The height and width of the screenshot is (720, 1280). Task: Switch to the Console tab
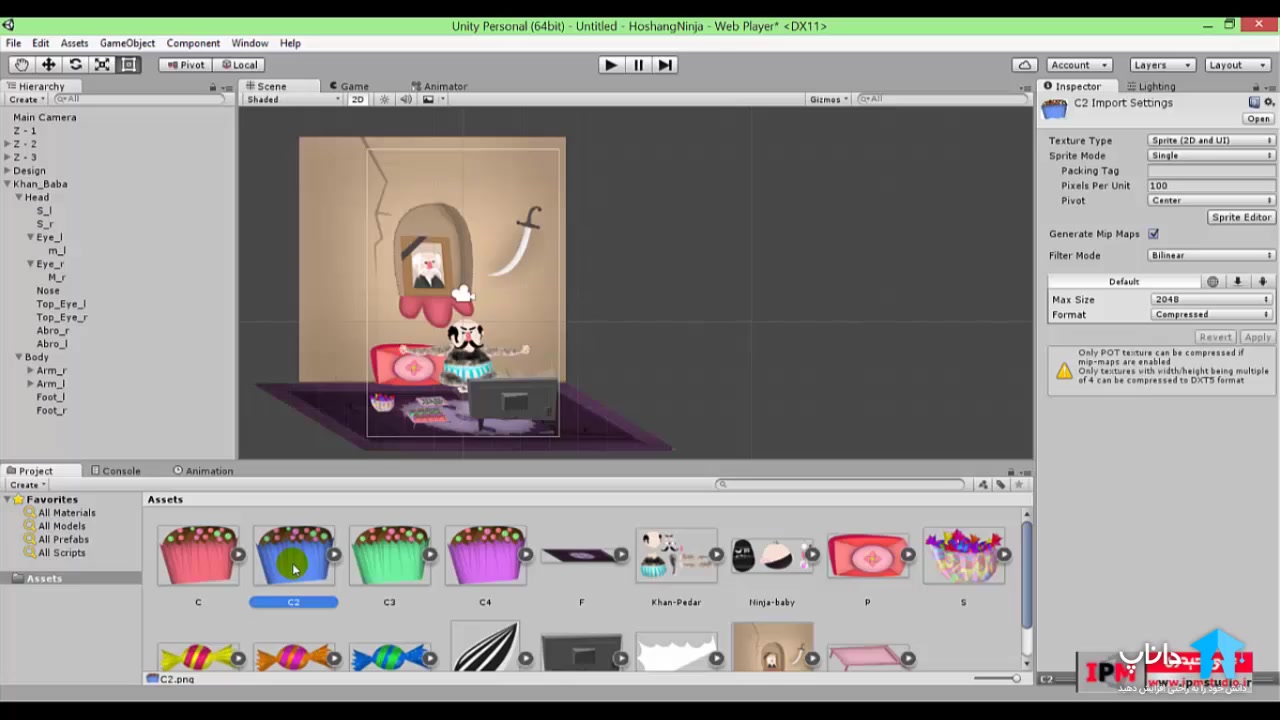[x=116, y=471]
